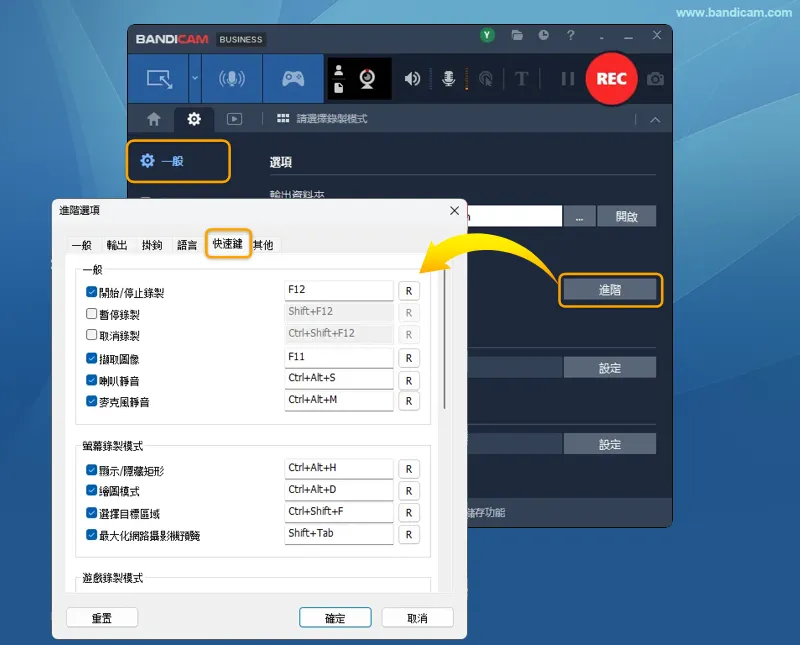Reset Ctrl+Alt+D hotkey with R button
The height and width of the screenshot is (645, 800).
click(409, 491)
